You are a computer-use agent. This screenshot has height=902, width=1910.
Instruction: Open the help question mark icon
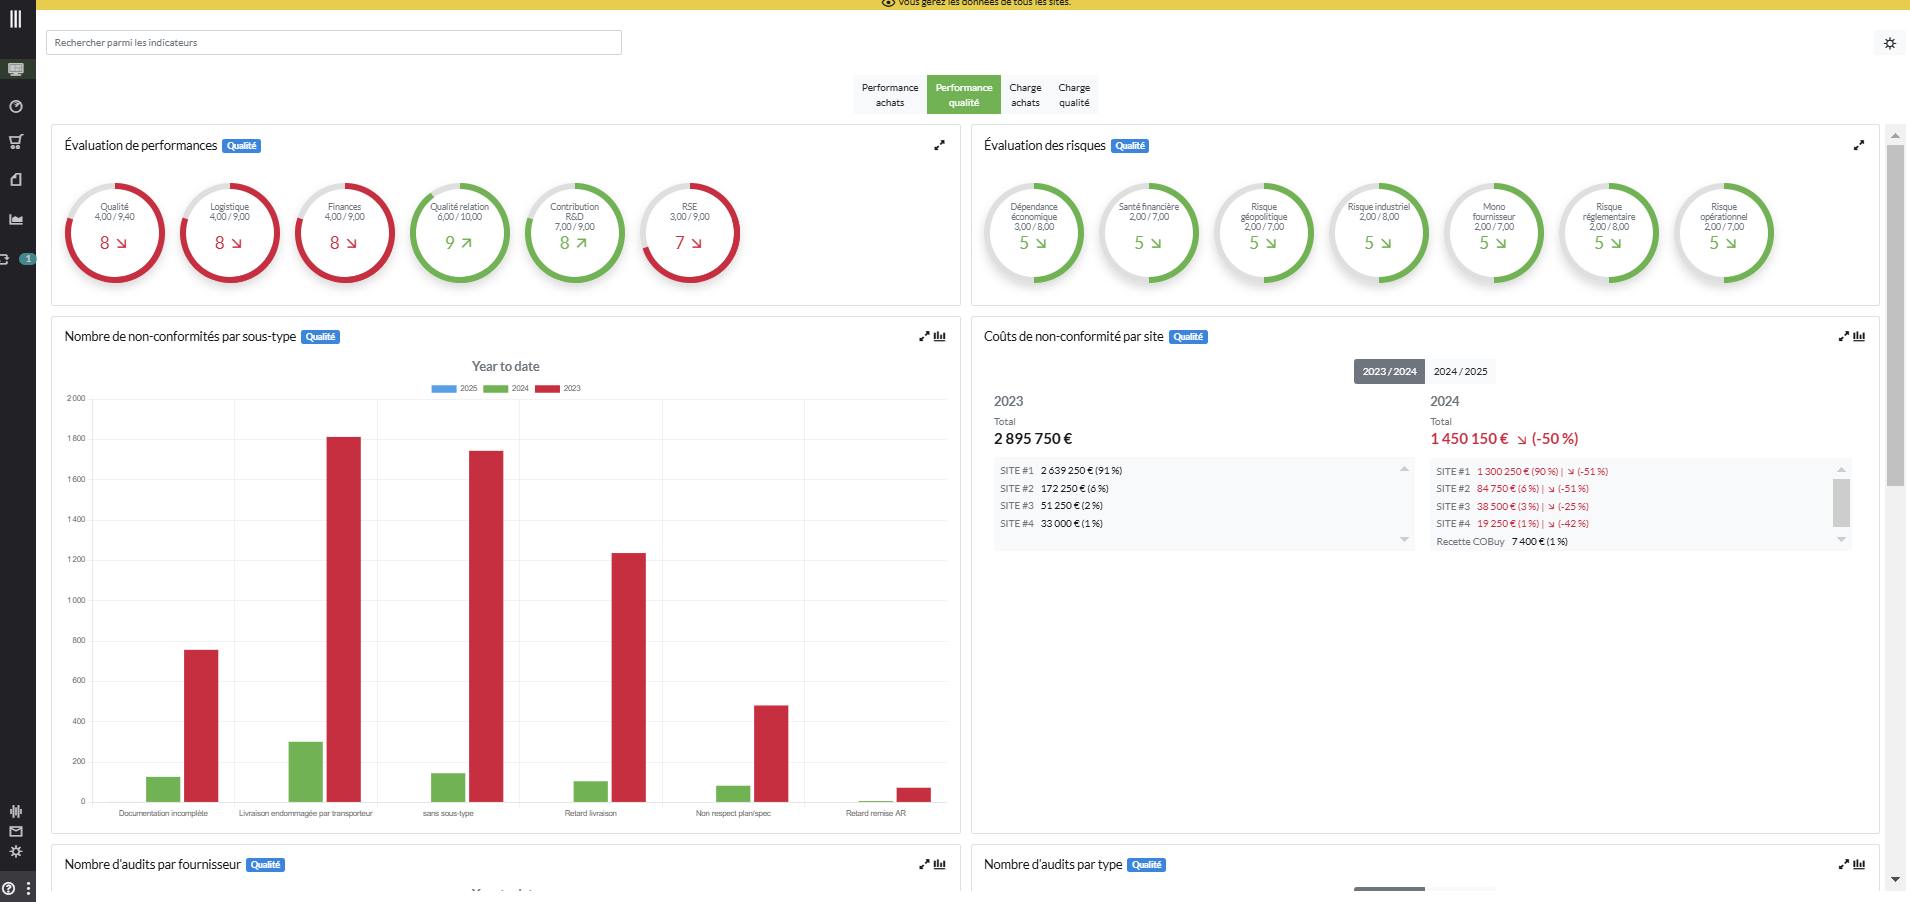pyautogui.click(x=9, y=888)
